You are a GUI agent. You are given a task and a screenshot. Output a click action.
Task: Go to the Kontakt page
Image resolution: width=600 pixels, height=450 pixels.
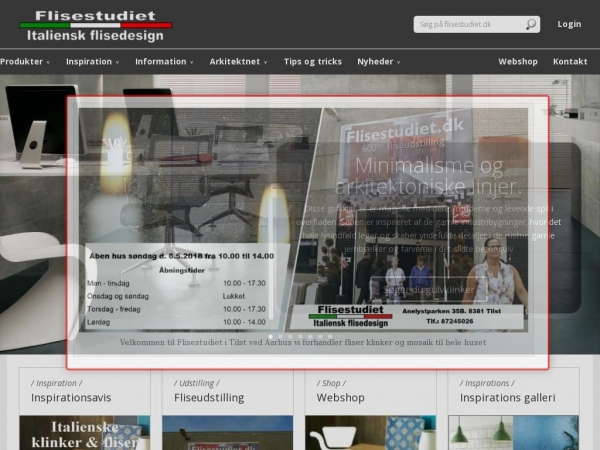570,62
